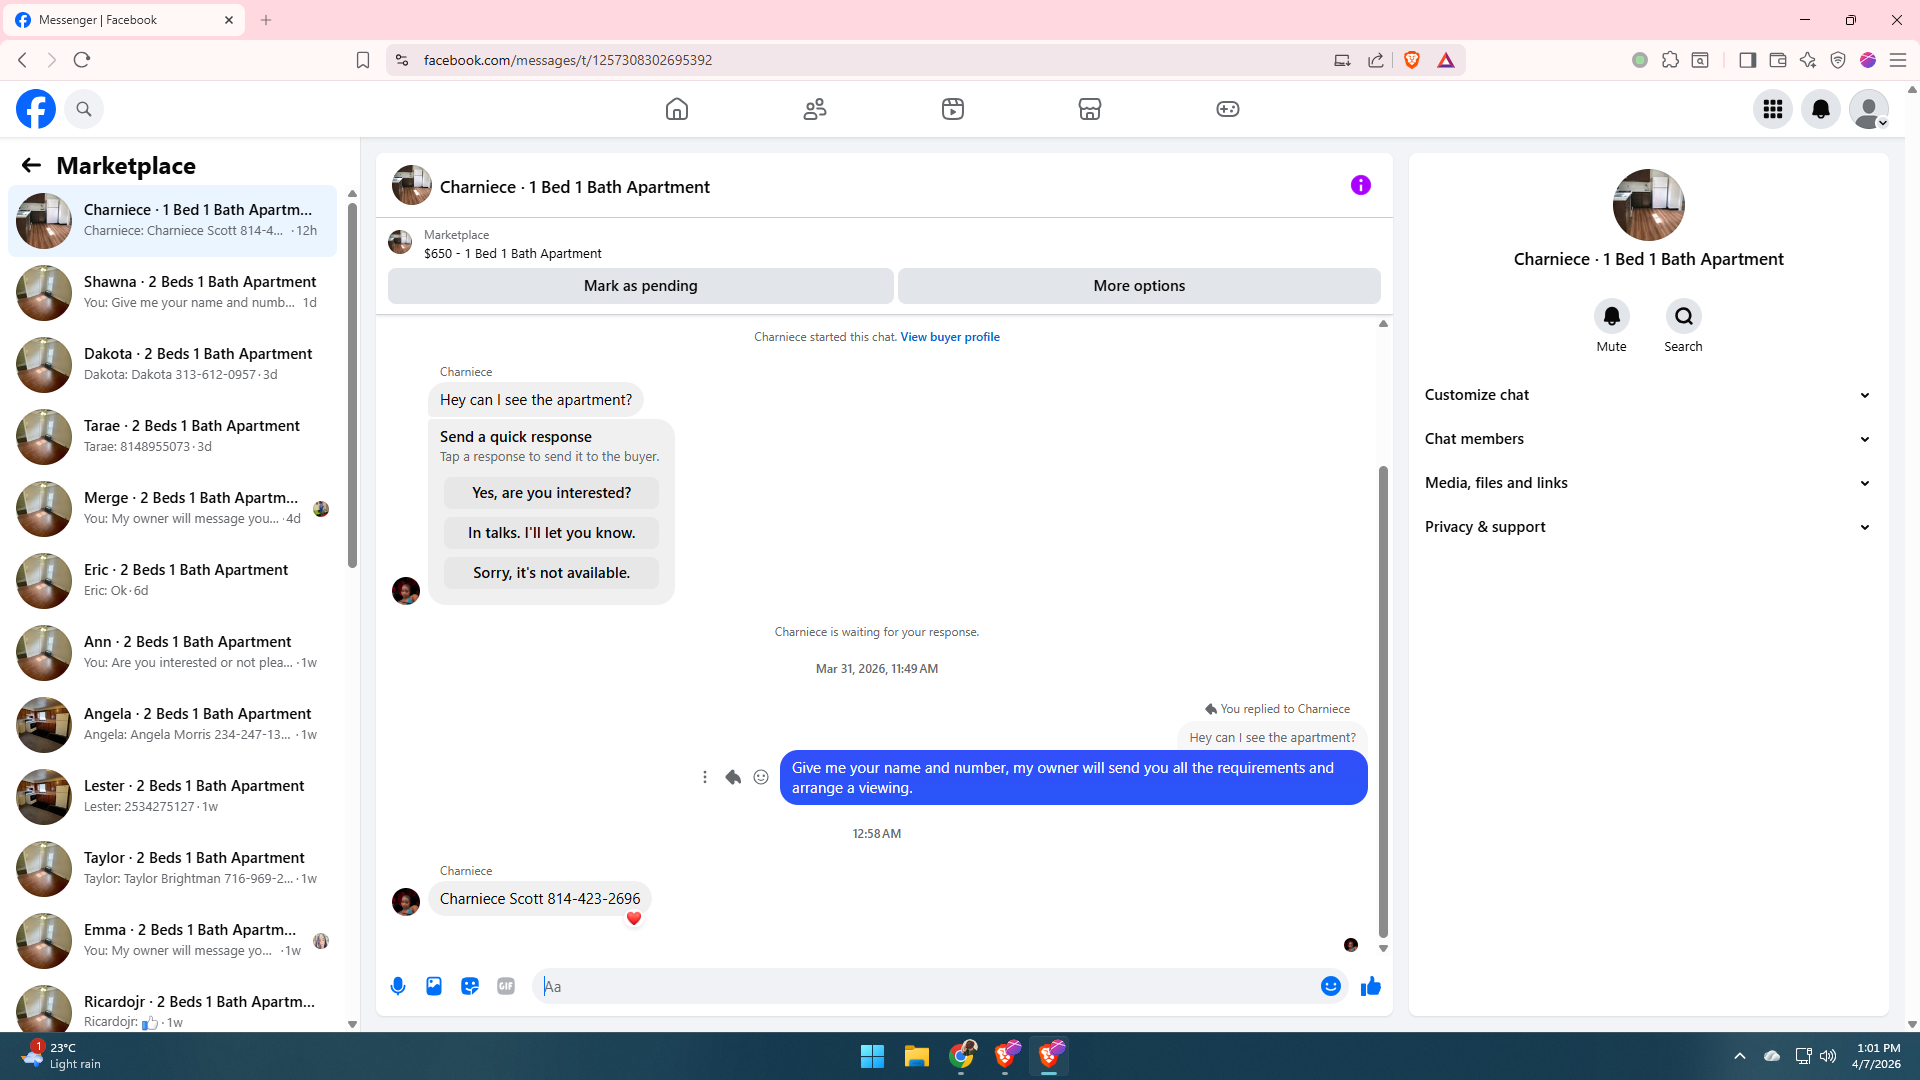Open the Gaming icon in top navigation
The height and width of the screenshot is (1080, 1920).
click(1228, 109)
